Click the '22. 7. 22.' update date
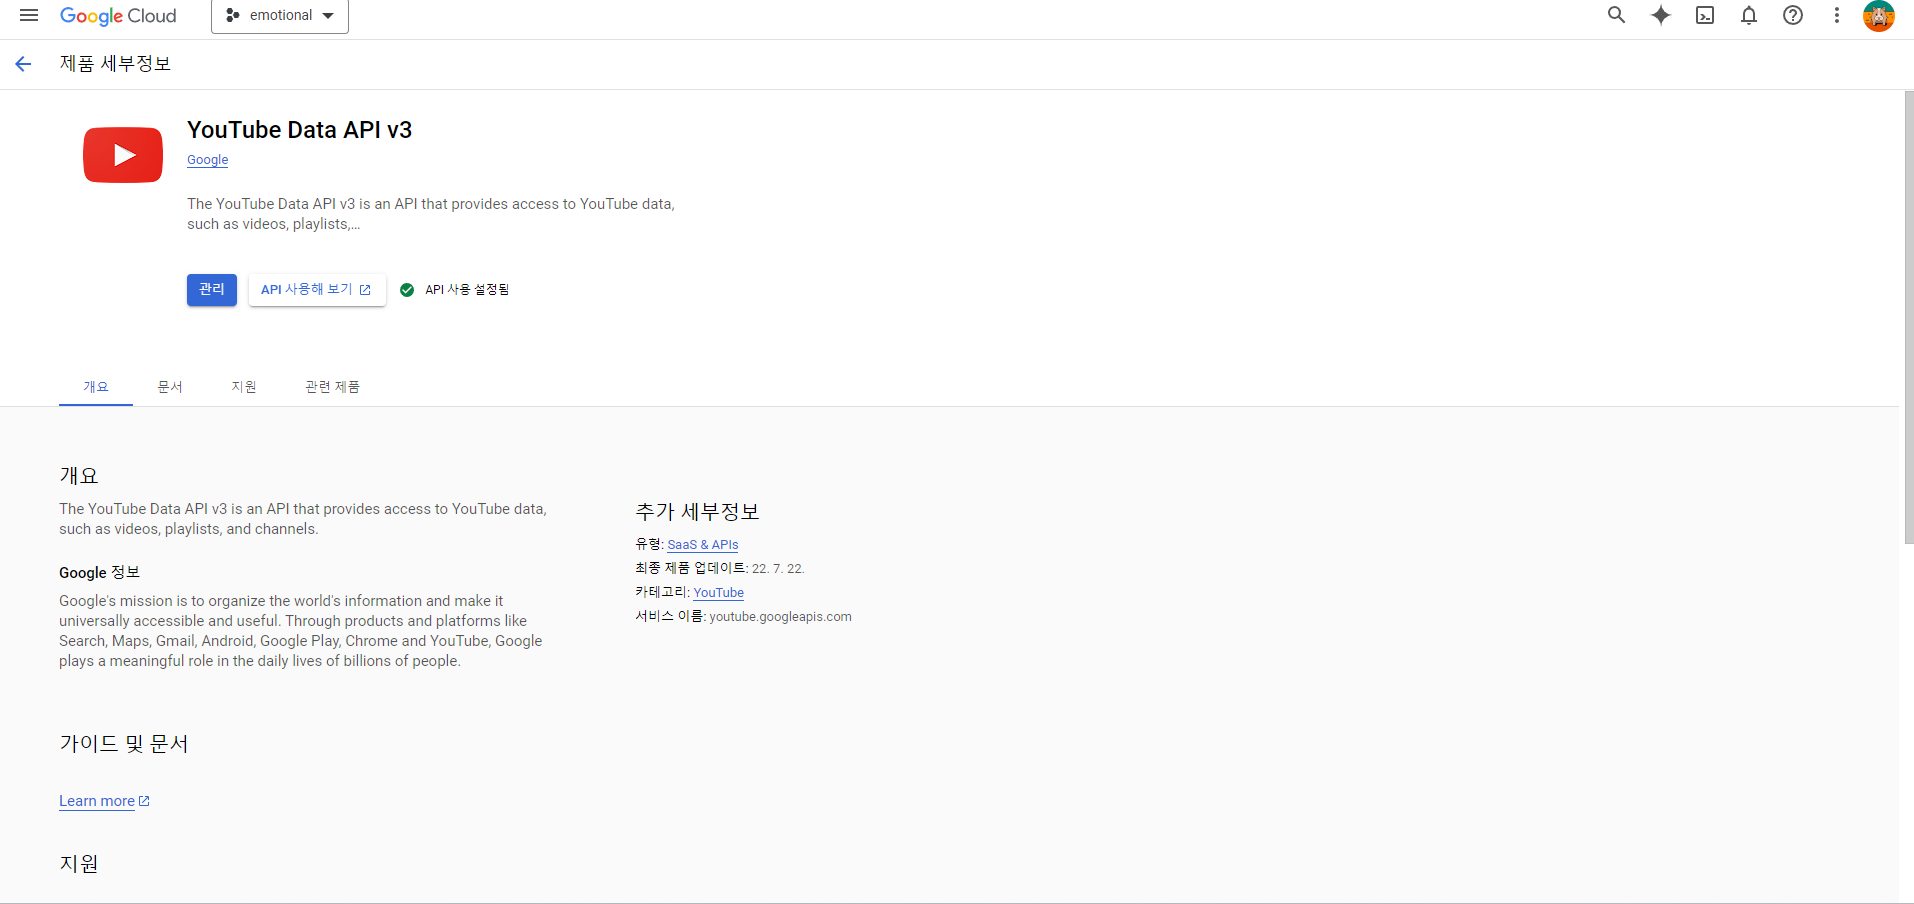Image resolution: width=1914 pixels, height=904 pixels. [x=778, y=569]
